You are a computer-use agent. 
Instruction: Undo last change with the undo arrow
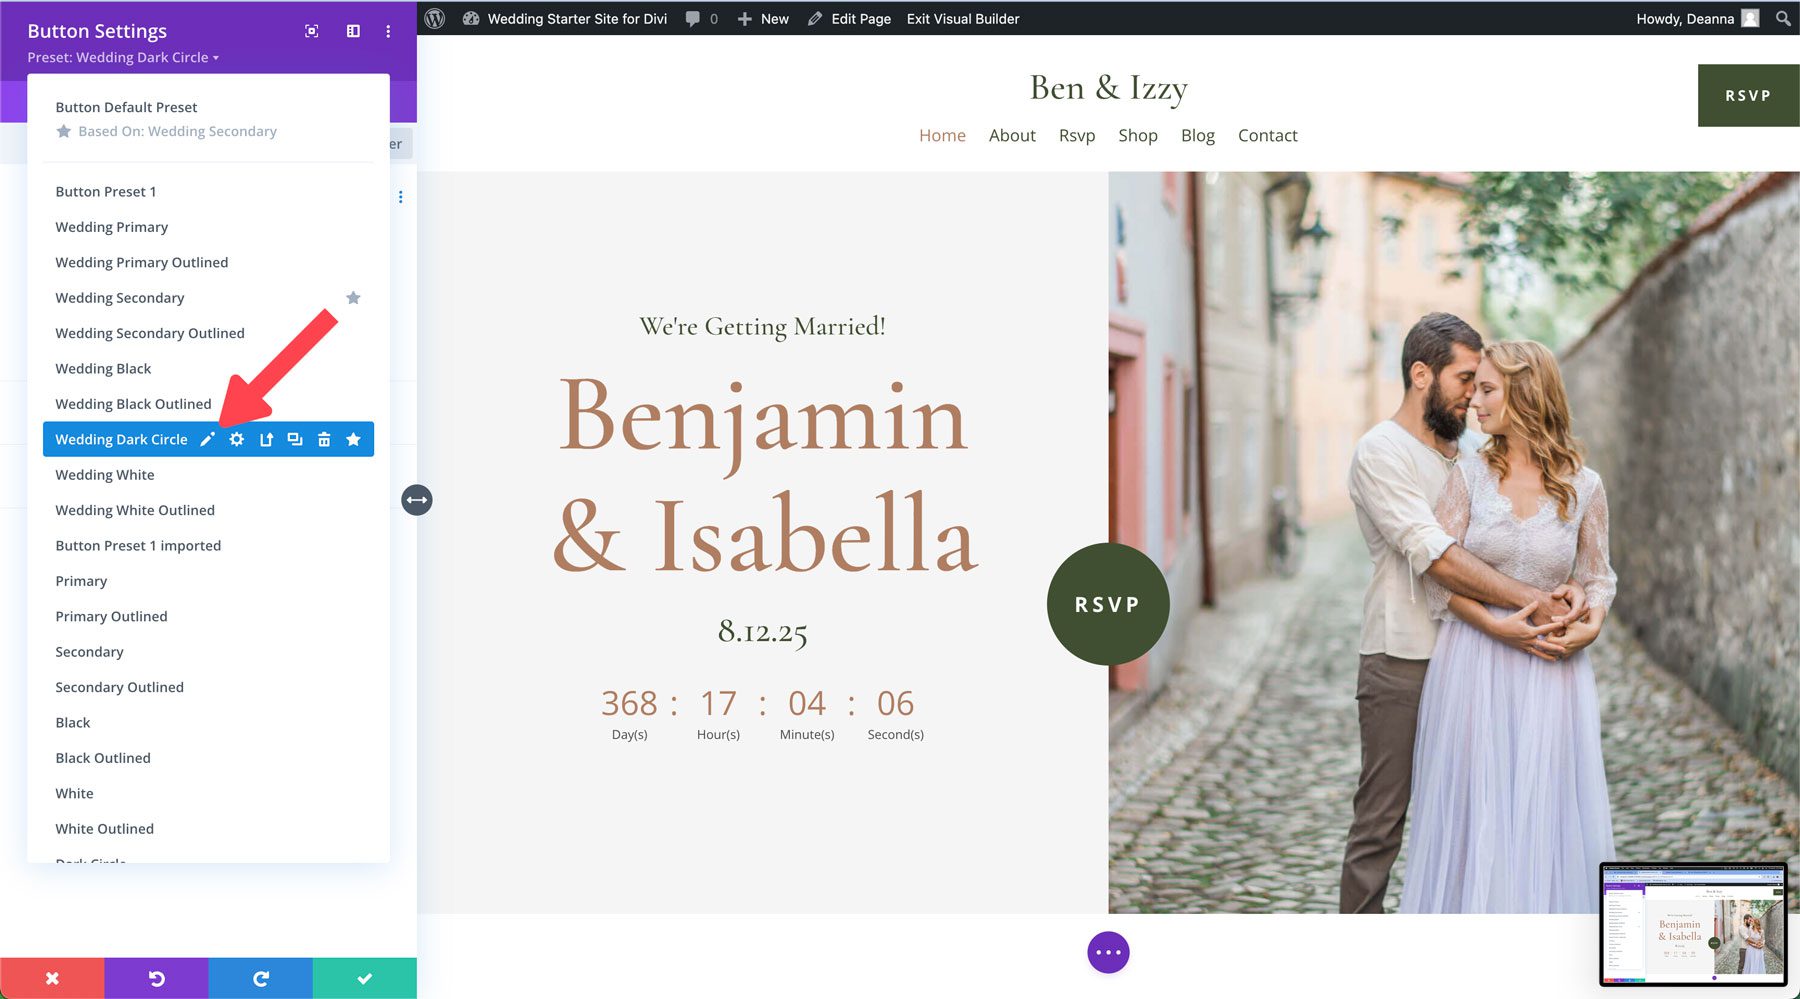point(156,977)
